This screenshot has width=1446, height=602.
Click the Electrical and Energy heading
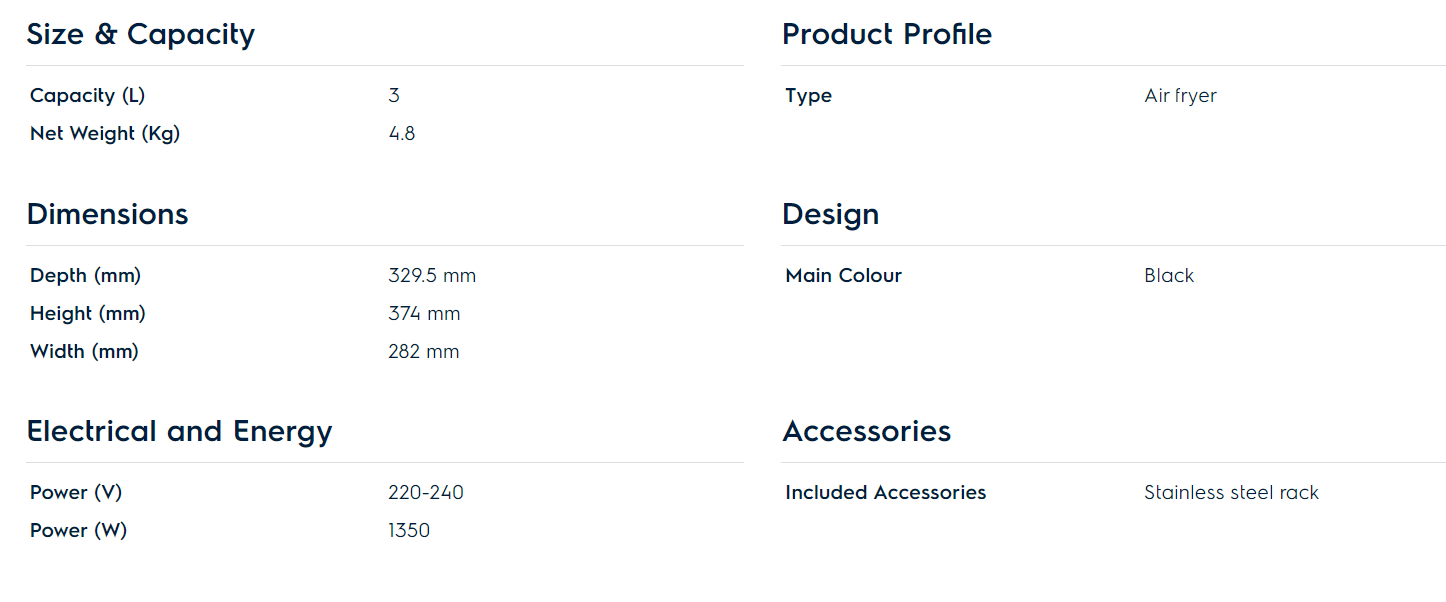click(179, 432)
